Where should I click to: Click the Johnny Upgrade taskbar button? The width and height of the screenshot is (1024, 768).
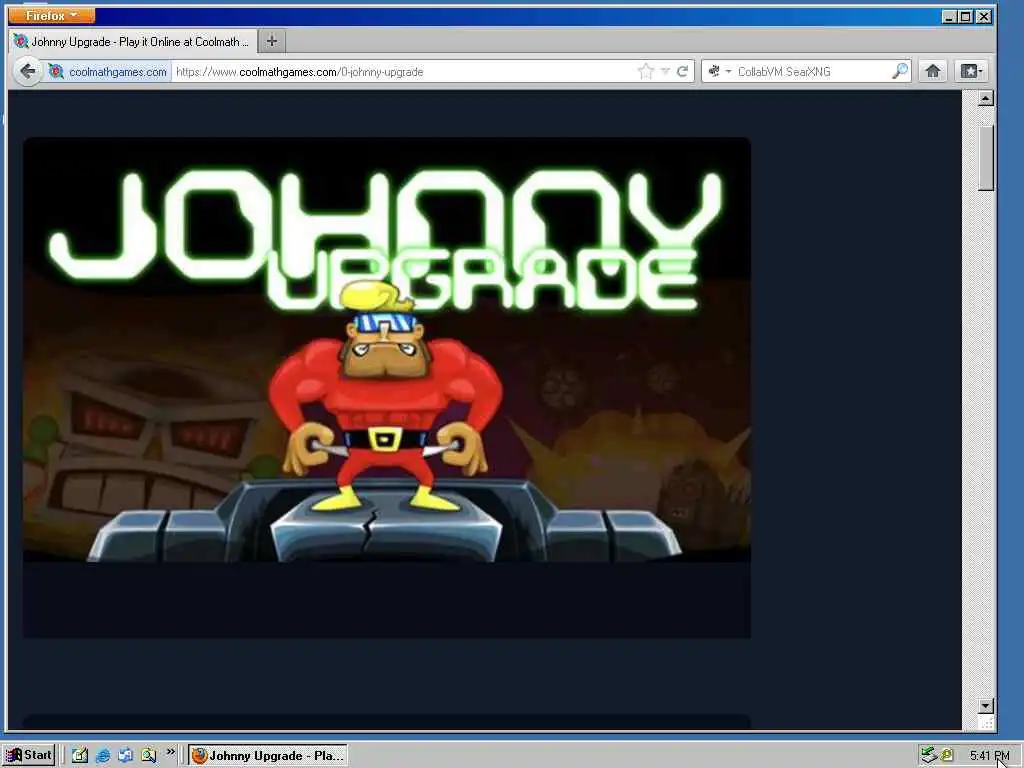(268, 756)
